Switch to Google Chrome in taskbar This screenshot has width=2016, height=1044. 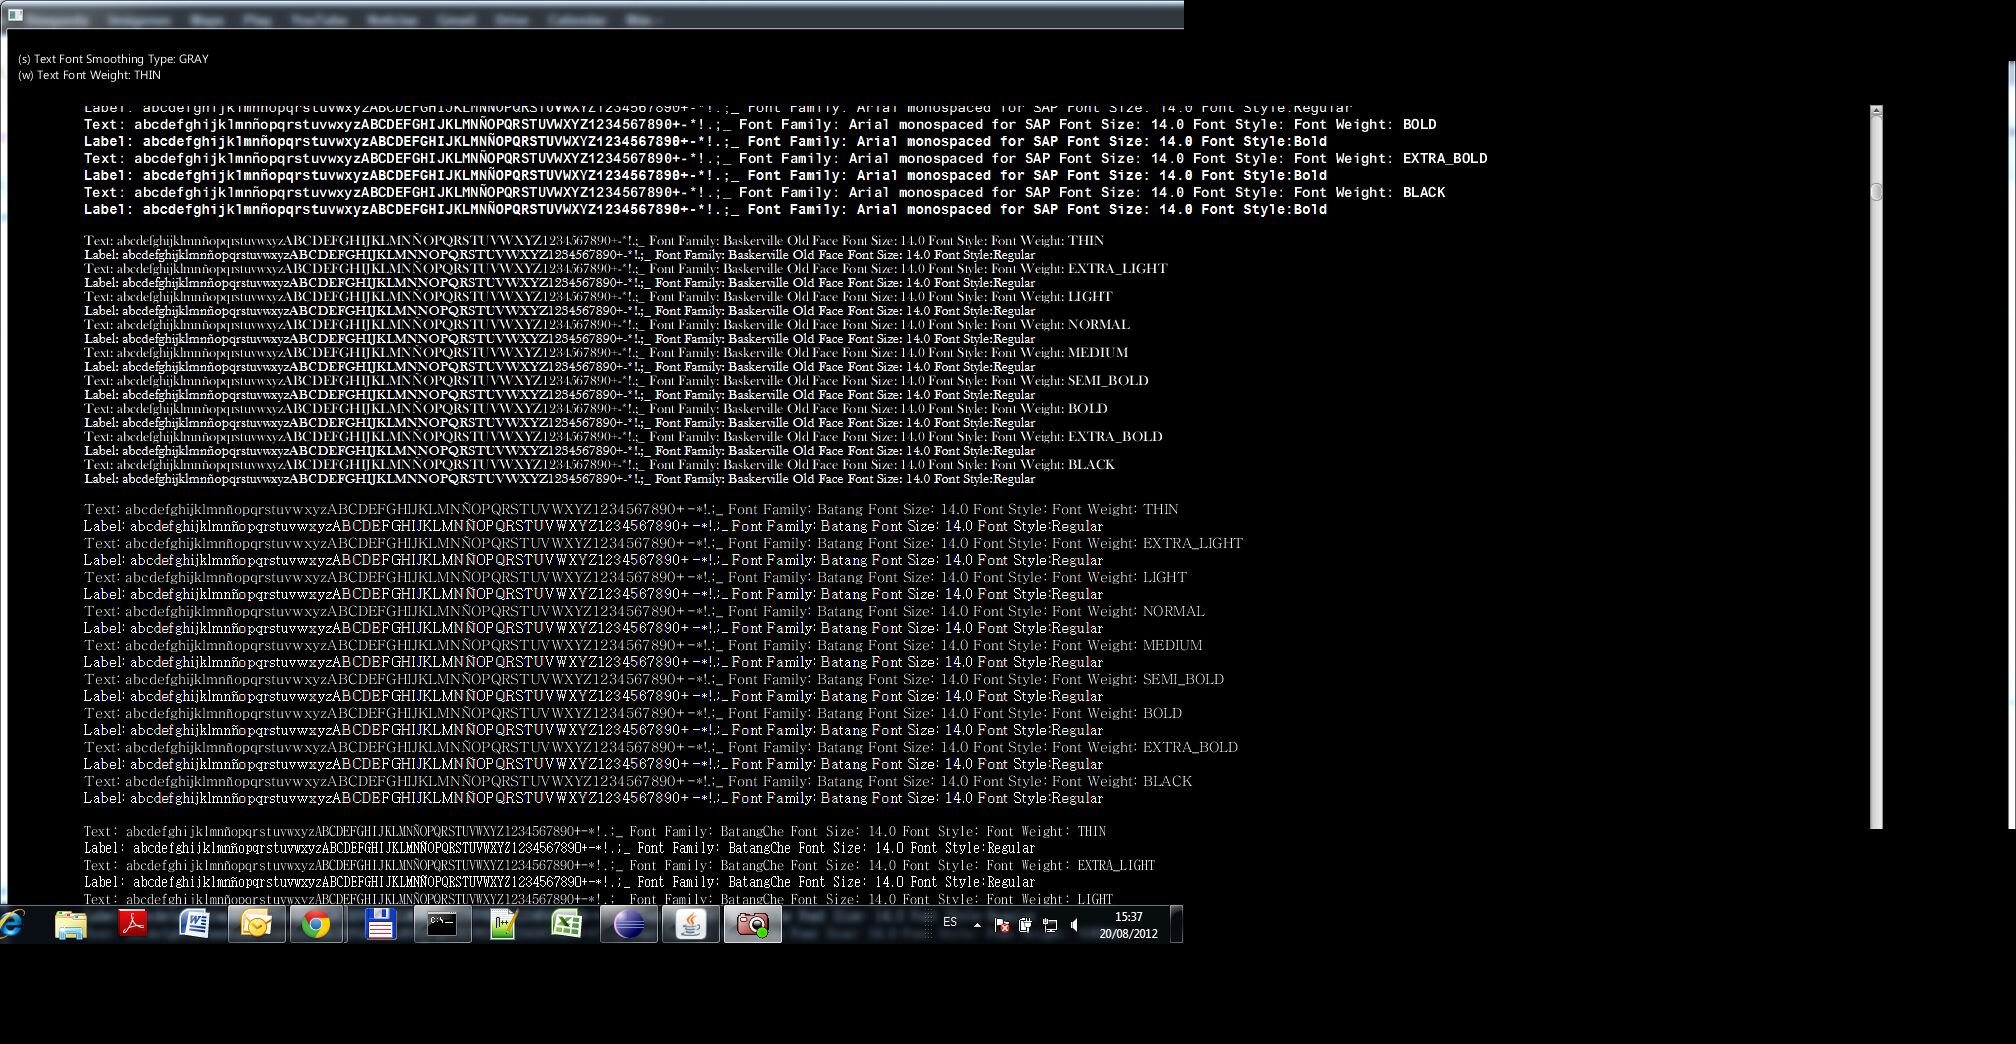[x=317, y=925]
